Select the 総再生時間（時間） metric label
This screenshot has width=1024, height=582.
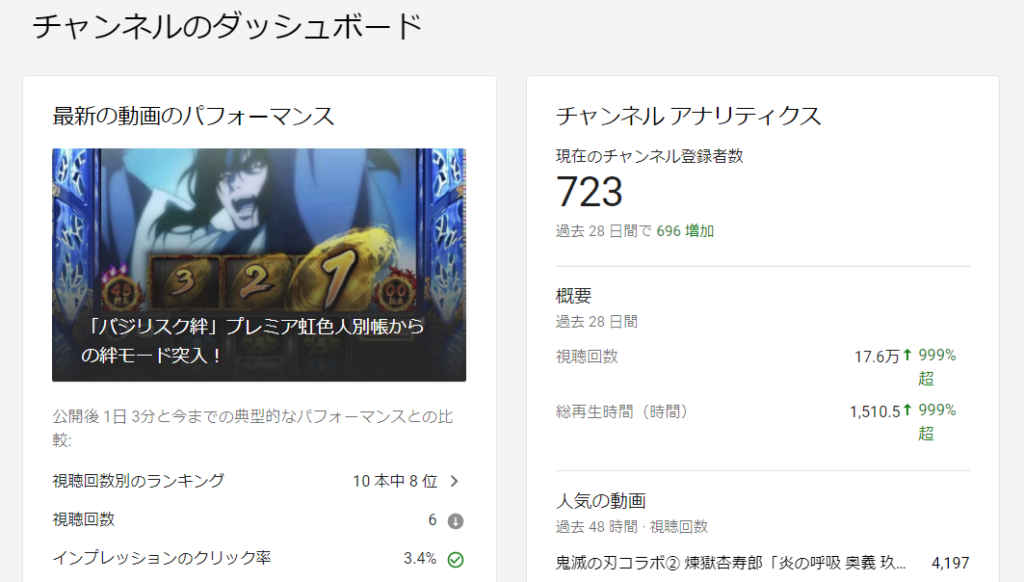click(622, 412)
